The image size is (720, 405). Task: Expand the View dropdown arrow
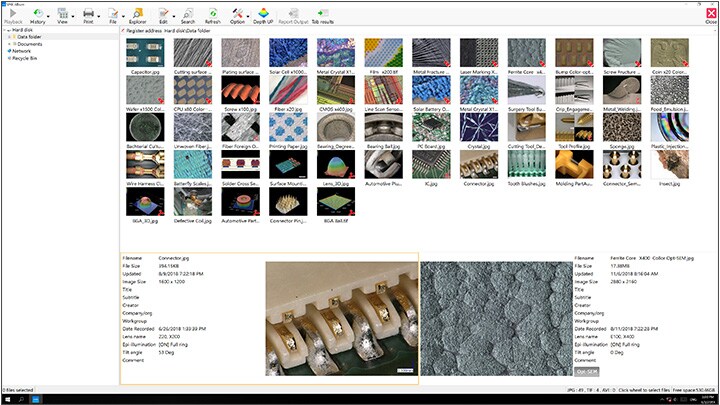point(73,14)
